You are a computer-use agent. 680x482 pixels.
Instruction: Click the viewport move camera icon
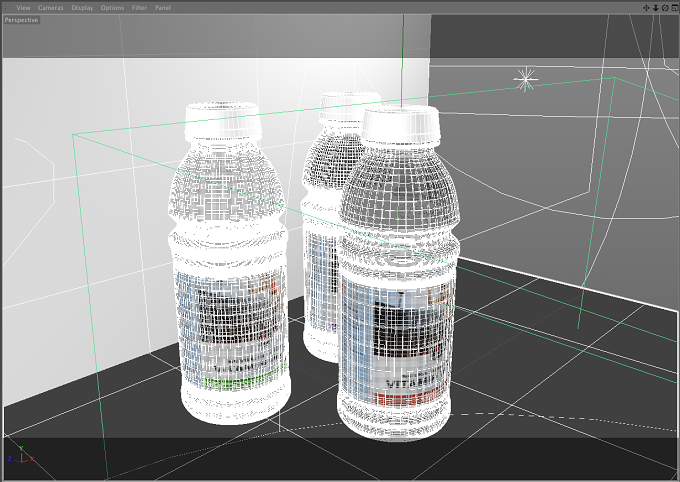pos(646,8)
